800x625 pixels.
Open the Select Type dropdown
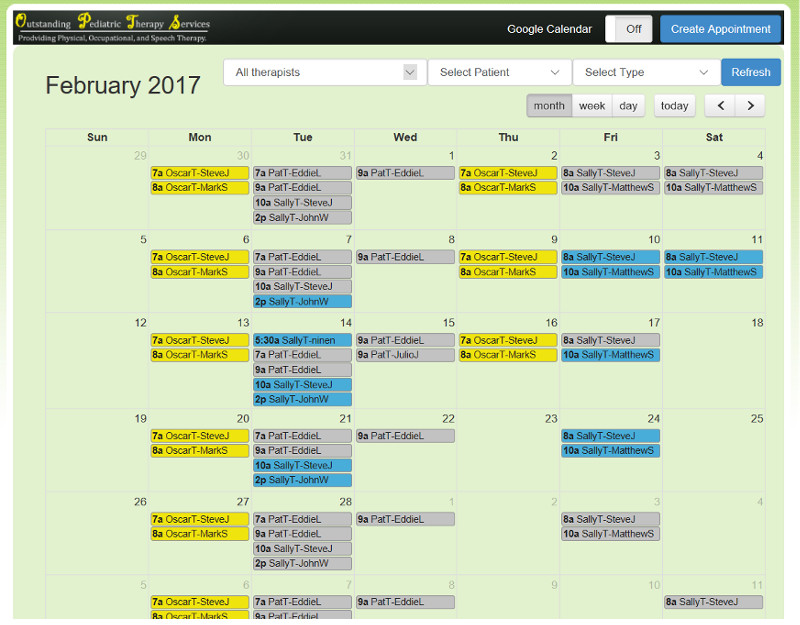click(x=646, y=72)
